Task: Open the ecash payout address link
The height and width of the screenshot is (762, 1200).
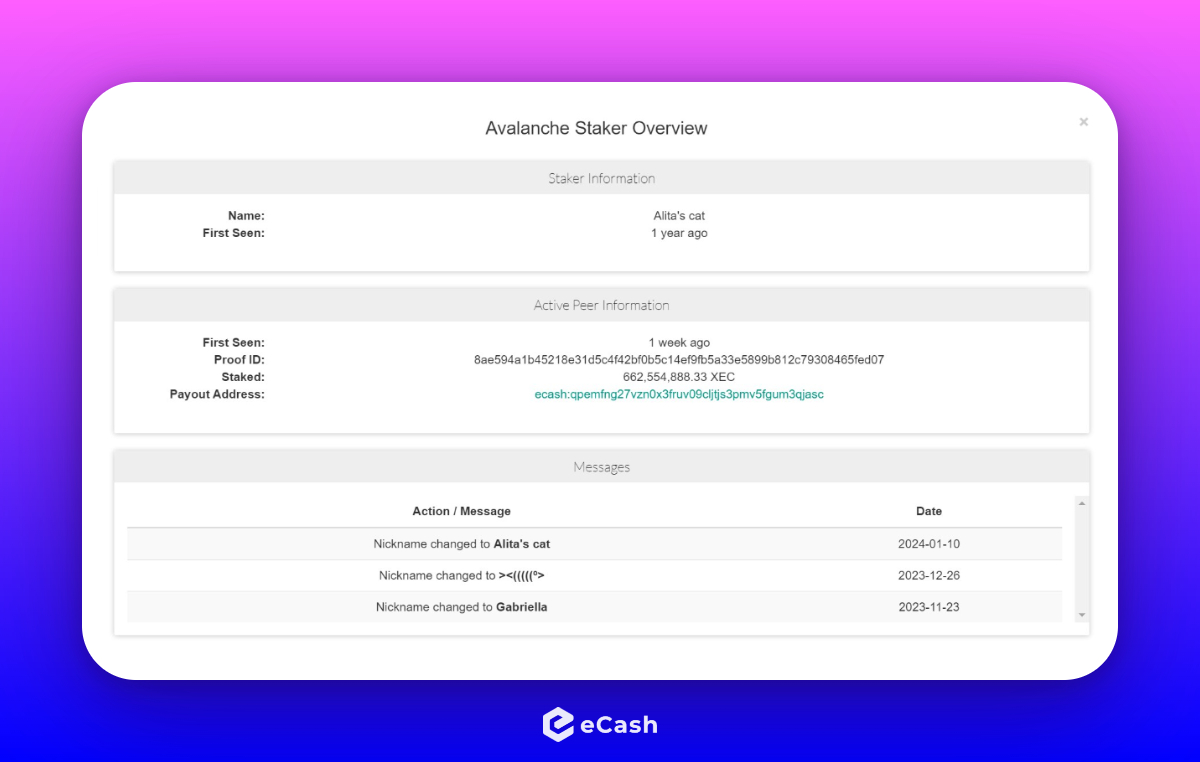Action: click(679, 394)
